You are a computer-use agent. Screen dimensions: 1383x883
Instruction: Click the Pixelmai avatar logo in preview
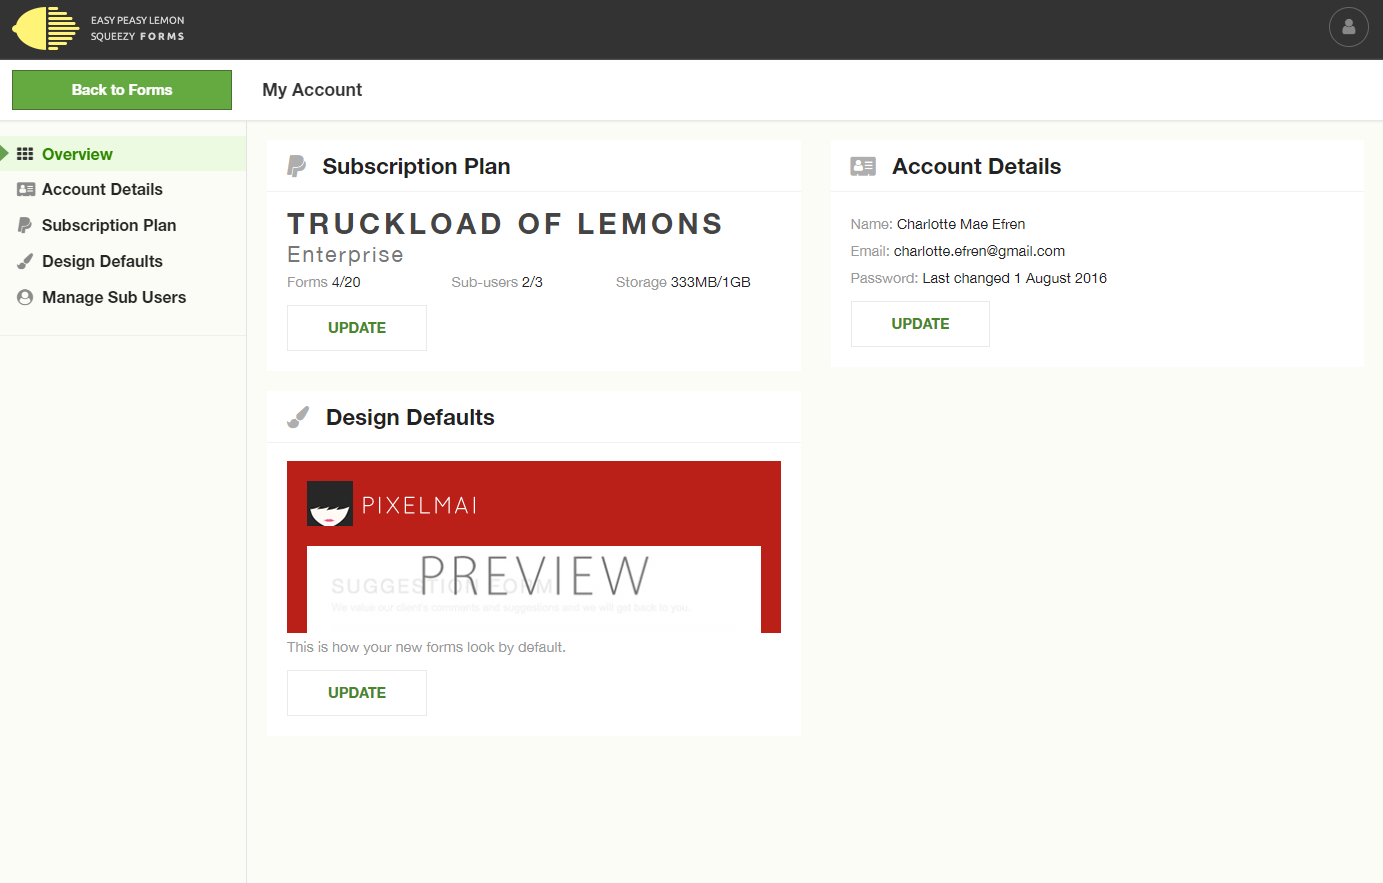coord(330,503)
